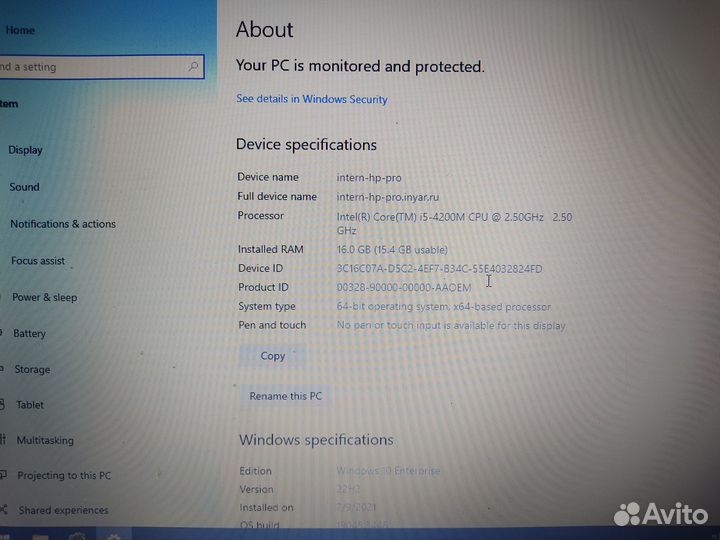Select the Pen and touch value text
The width and height of the screenshot is (720, 540).
pyautogui.click(x=451, y=326)
